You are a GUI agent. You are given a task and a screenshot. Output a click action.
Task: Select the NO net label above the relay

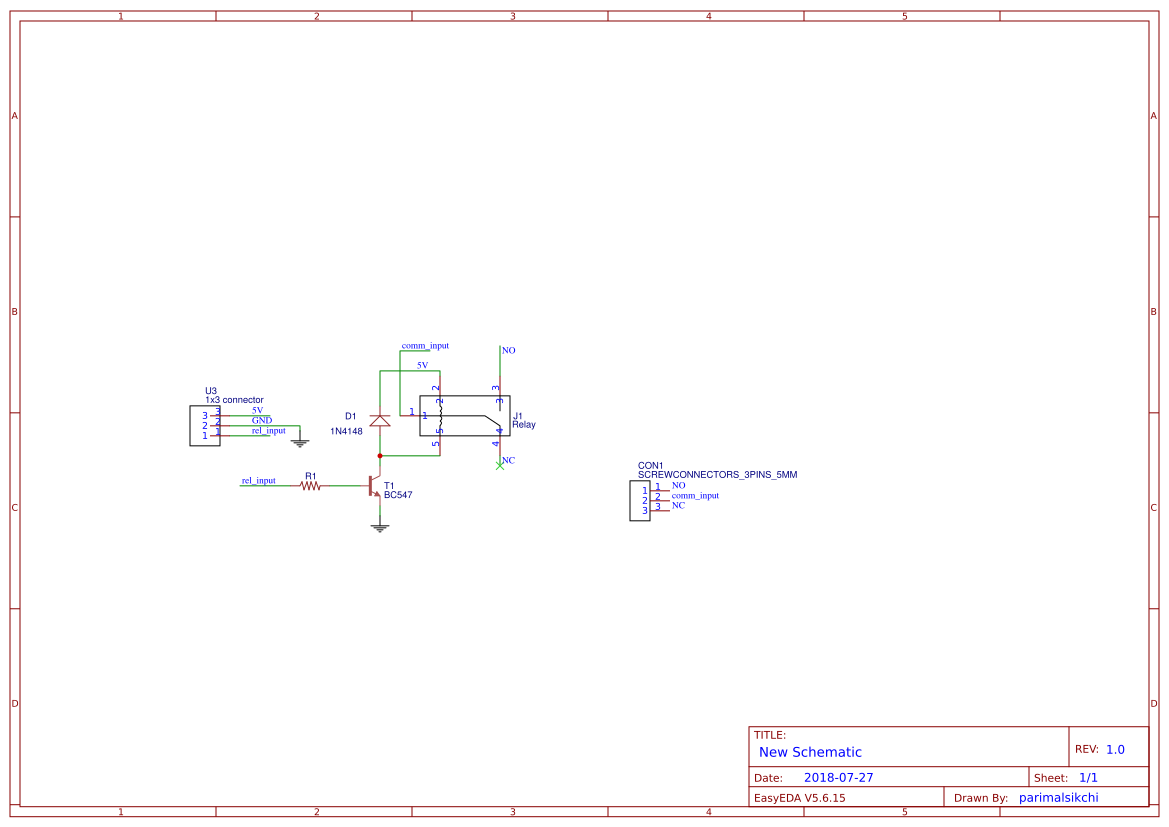click(508, 350)
